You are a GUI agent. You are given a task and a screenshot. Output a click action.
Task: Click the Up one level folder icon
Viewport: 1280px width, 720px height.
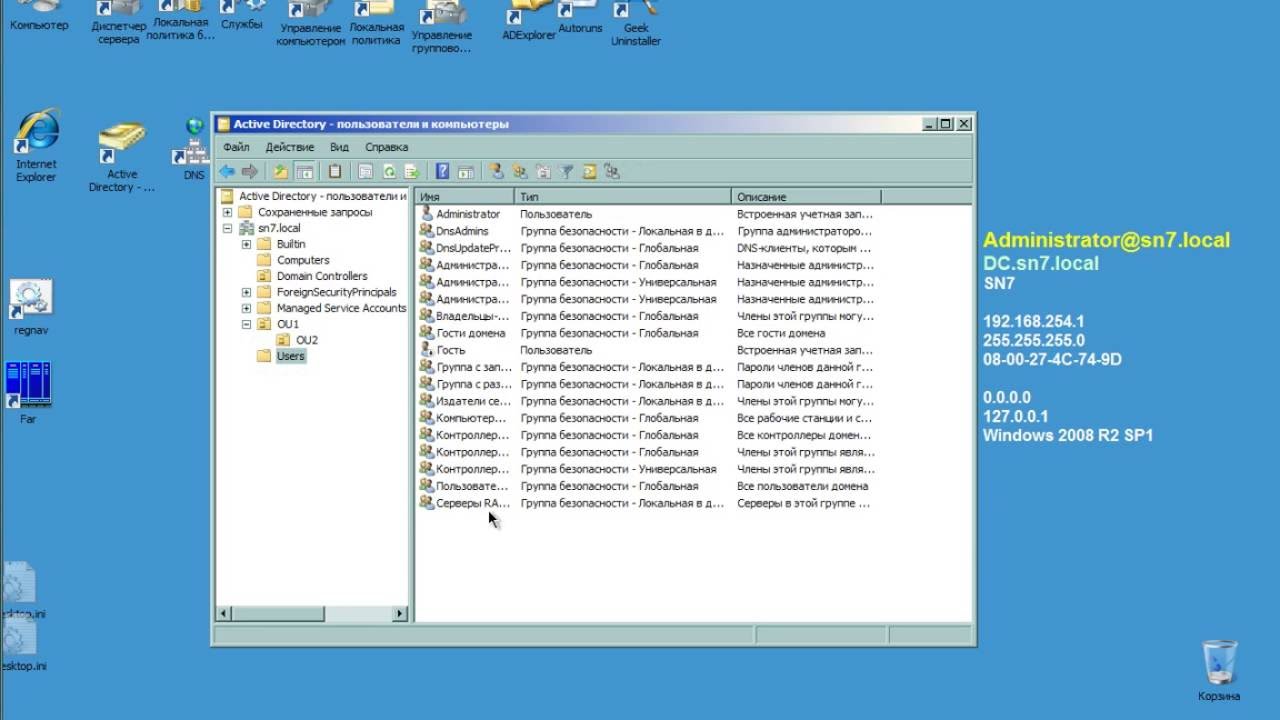(281, 172)
